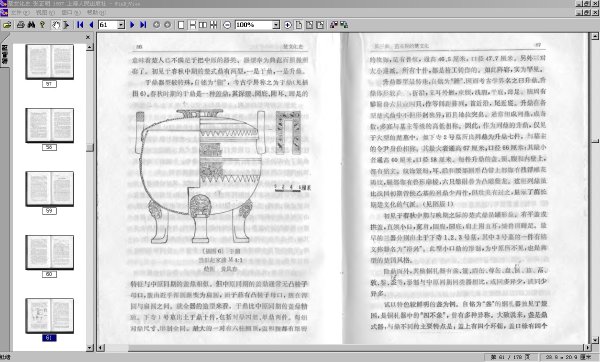Expand the 100% zoom level dropdown

click(x=276, y=25)
